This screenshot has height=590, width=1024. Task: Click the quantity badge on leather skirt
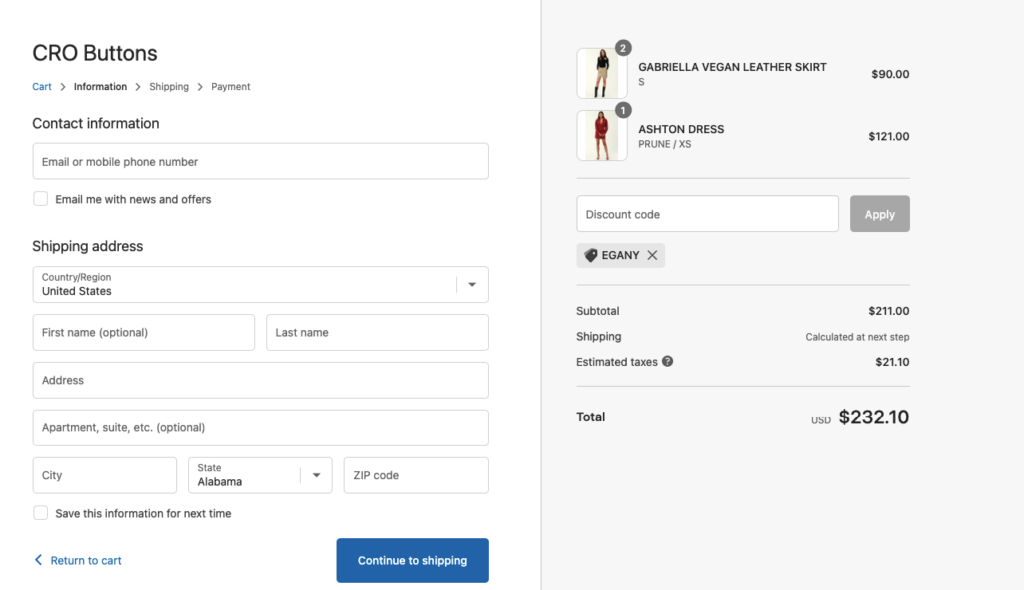click(x=623, y=48)
